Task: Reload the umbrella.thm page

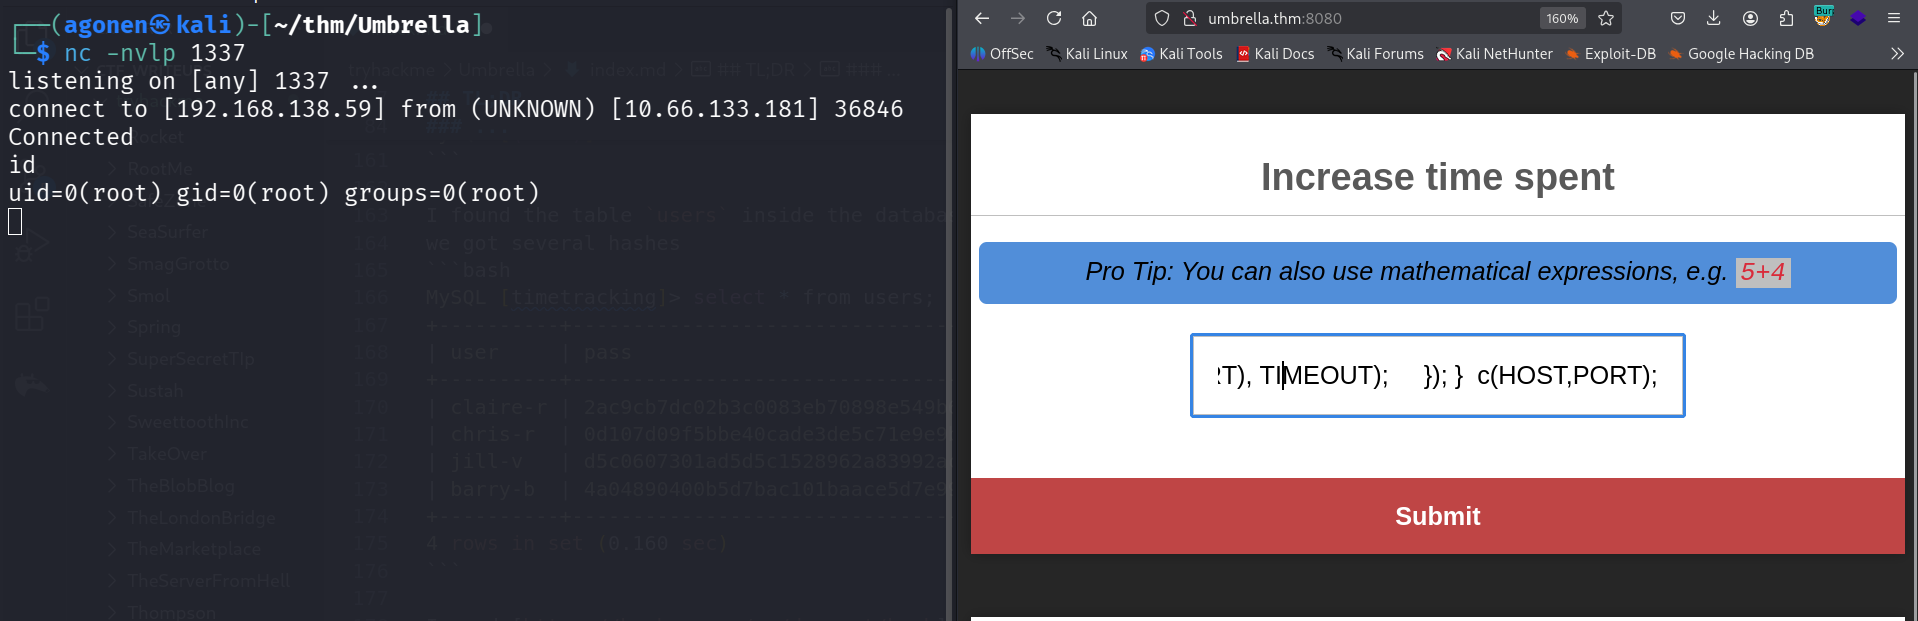Action: (1054, 18)
